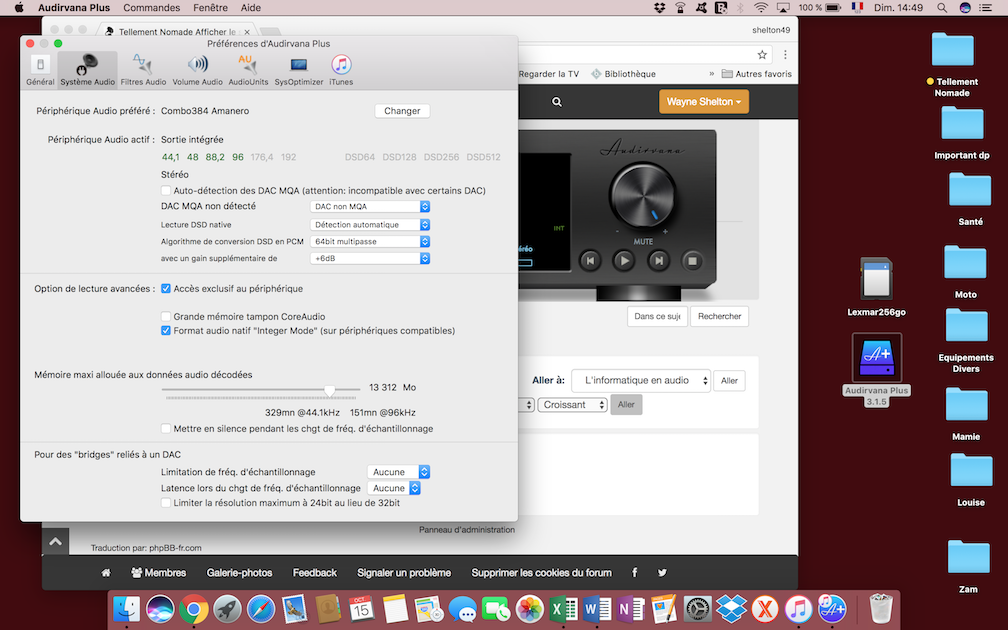Open the SysOptimizer preferences pane
Viewport: 1008px width, 630px height.
[299, 70]
